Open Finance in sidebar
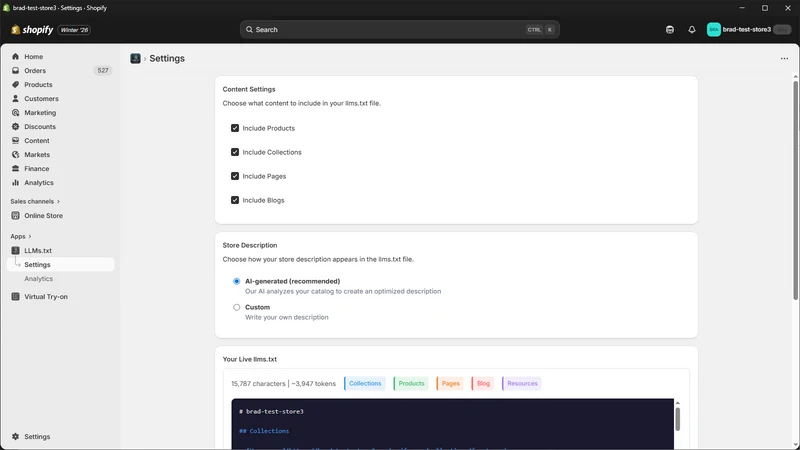Image resolution: width=800 pixels, height=450 pixels. [x=37, y=168]
